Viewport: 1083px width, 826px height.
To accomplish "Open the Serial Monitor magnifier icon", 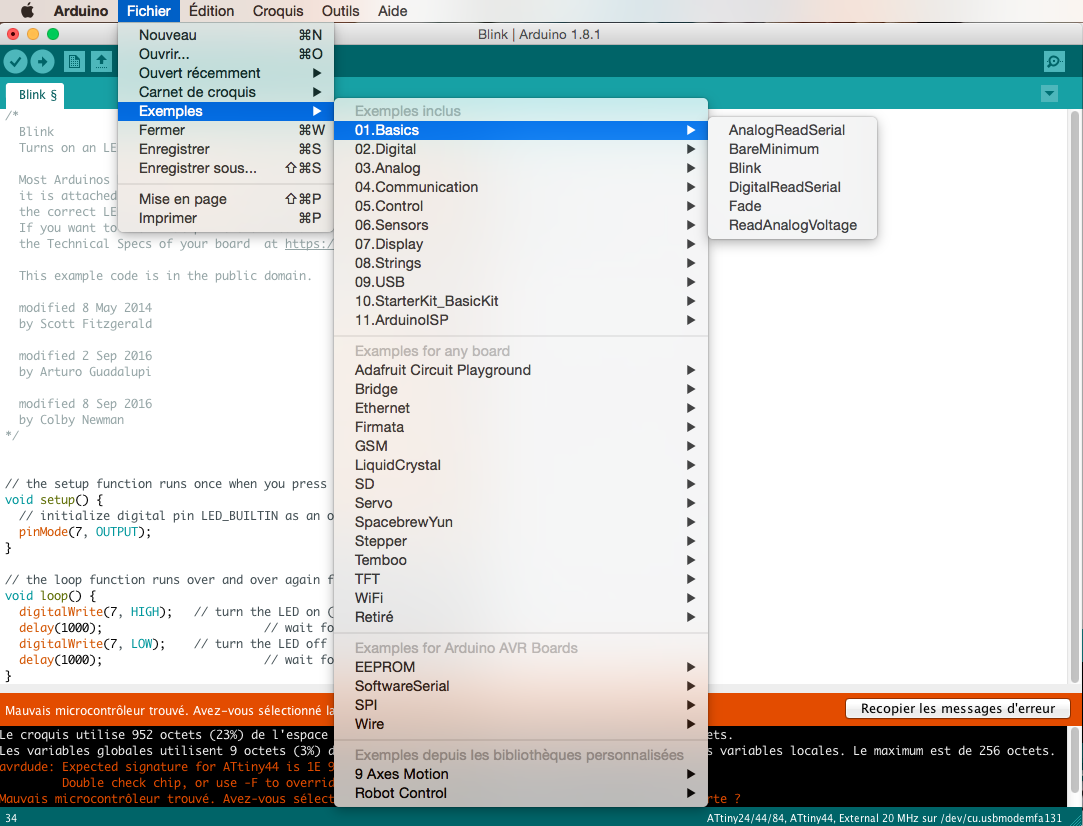I will (x=1054, y=61).
